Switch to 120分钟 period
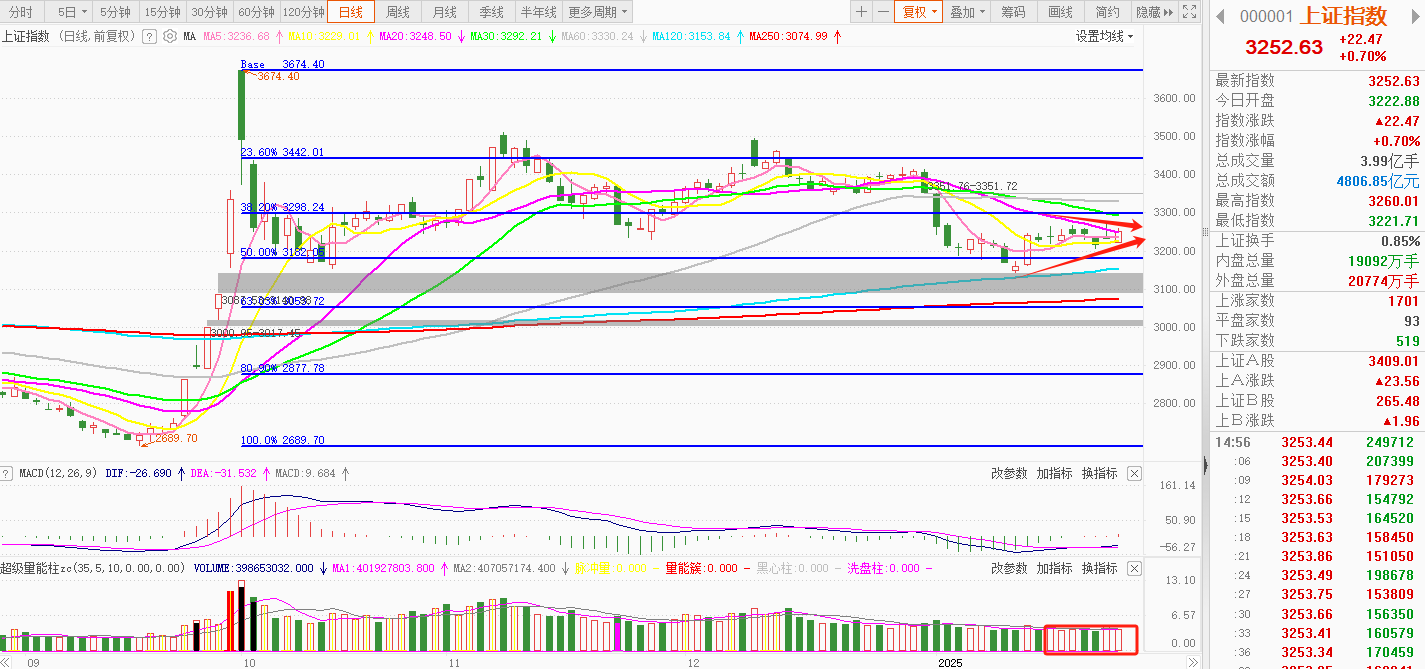This screenshot has width=1425, height=669. pos(304,12)
